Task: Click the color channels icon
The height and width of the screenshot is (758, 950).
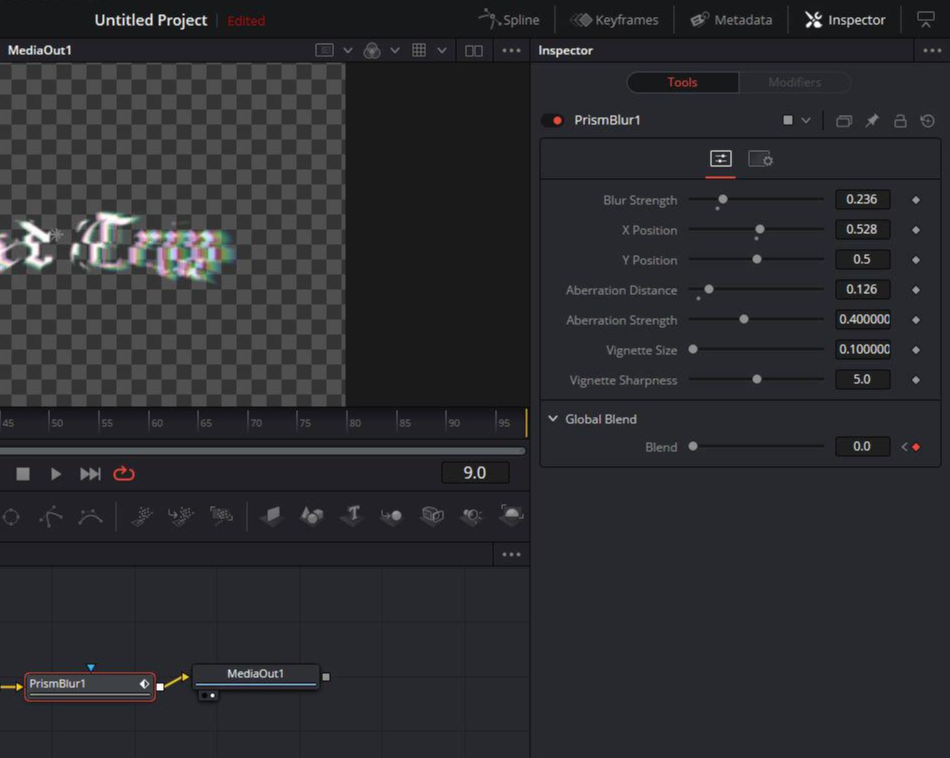Action: click(x=371, y=51)
